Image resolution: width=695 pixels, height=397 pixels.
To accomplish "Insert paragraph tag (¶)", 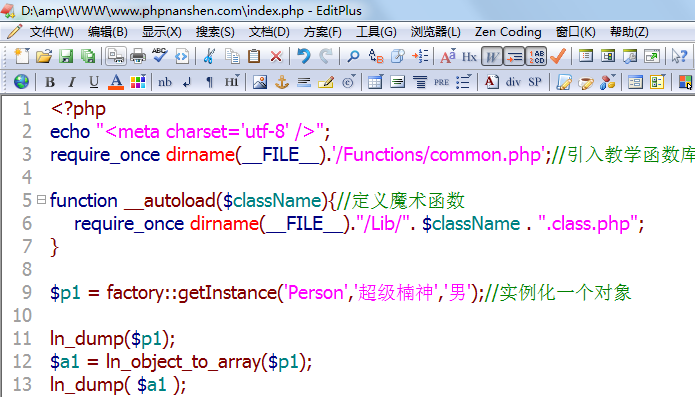I will click(x=209, y=82).
